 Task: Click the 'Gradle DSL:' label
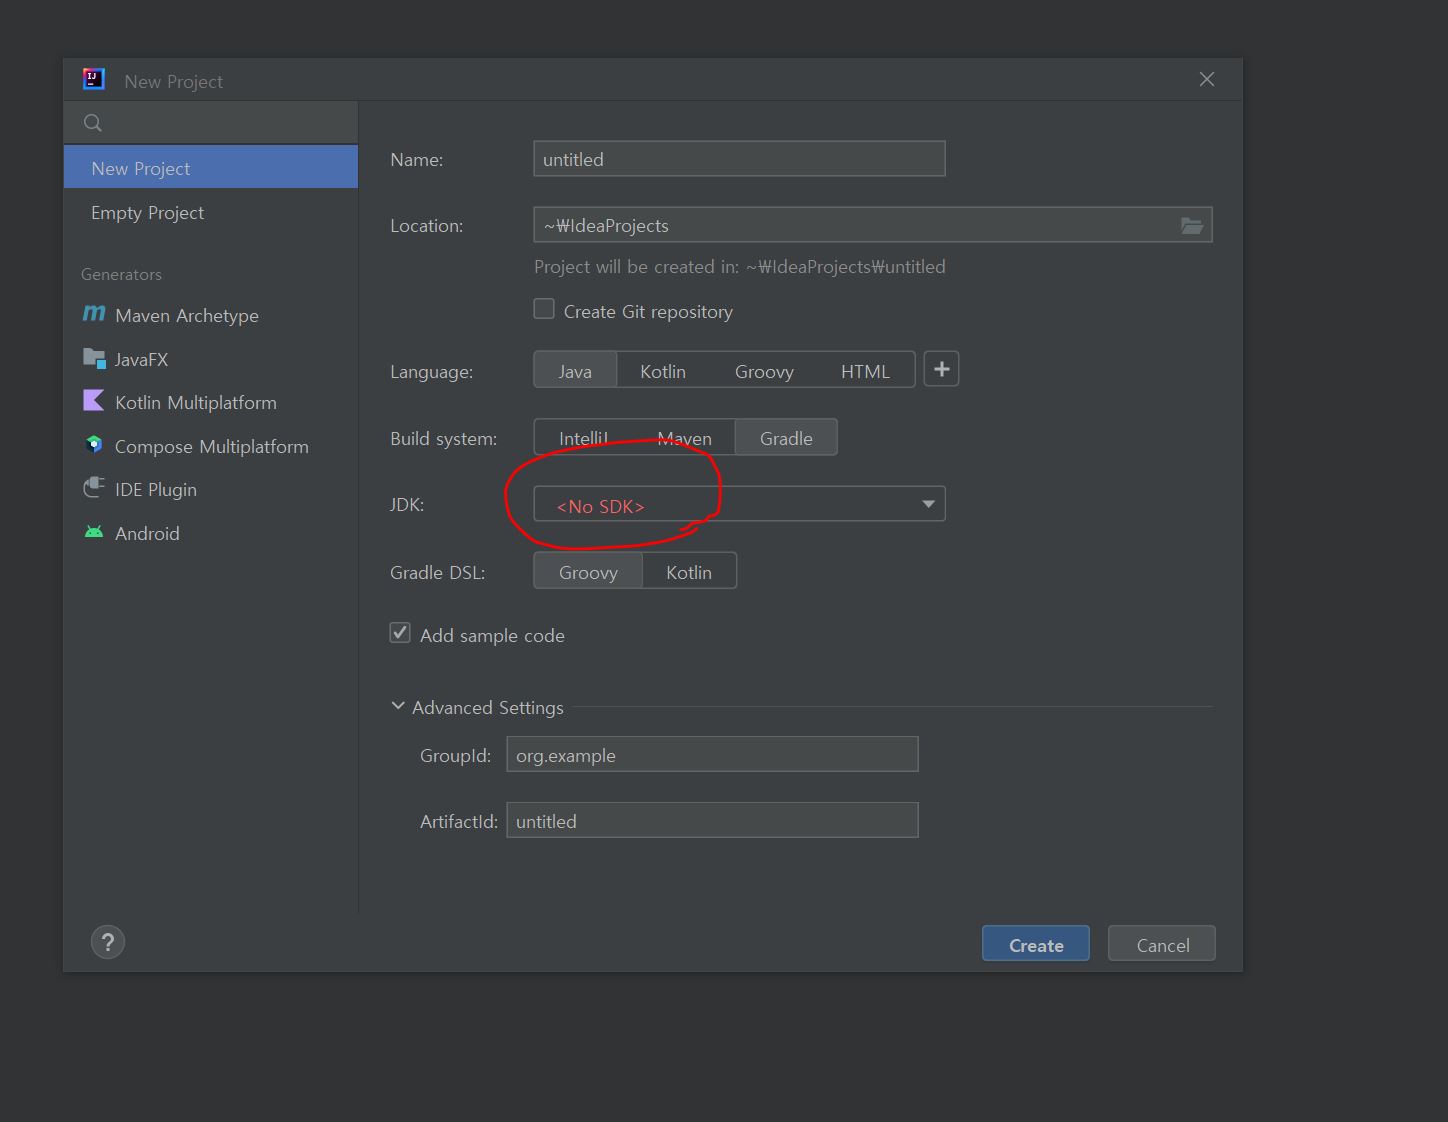pyautogui.click(x=437, y=572)
